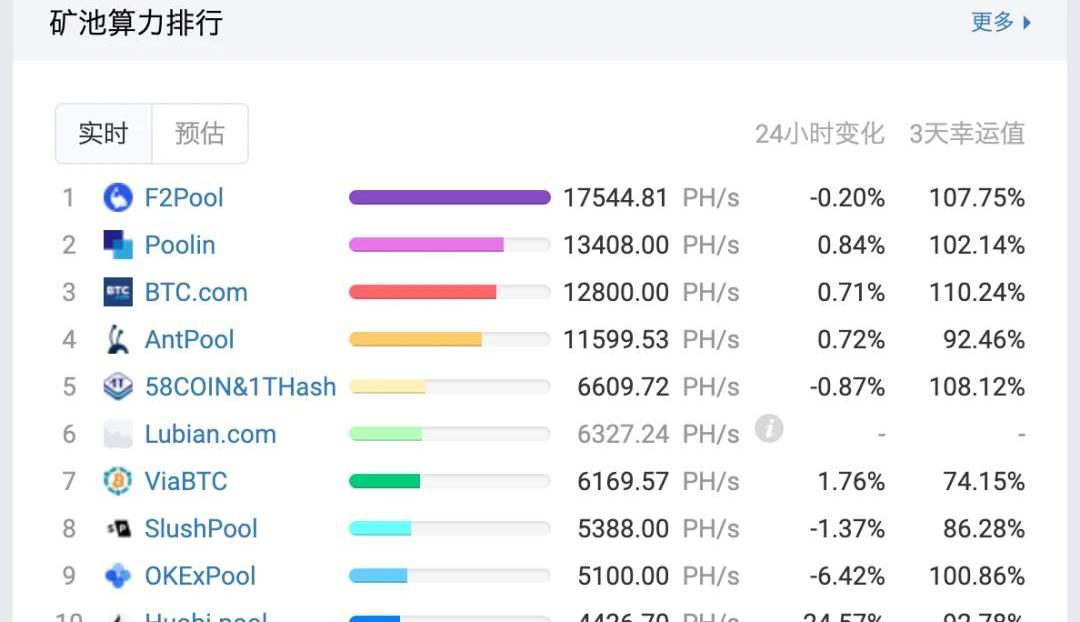Switch to the 实时 tab
The height and width of the screenshot is (622, 1080).
[104, 134]
